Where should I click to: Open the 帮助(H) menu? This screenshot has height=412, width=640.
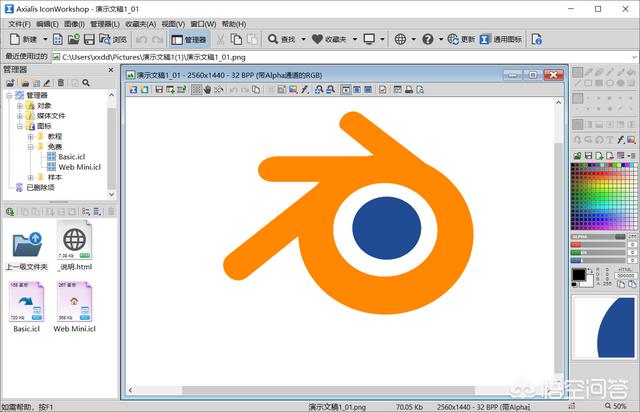(234, 24)
